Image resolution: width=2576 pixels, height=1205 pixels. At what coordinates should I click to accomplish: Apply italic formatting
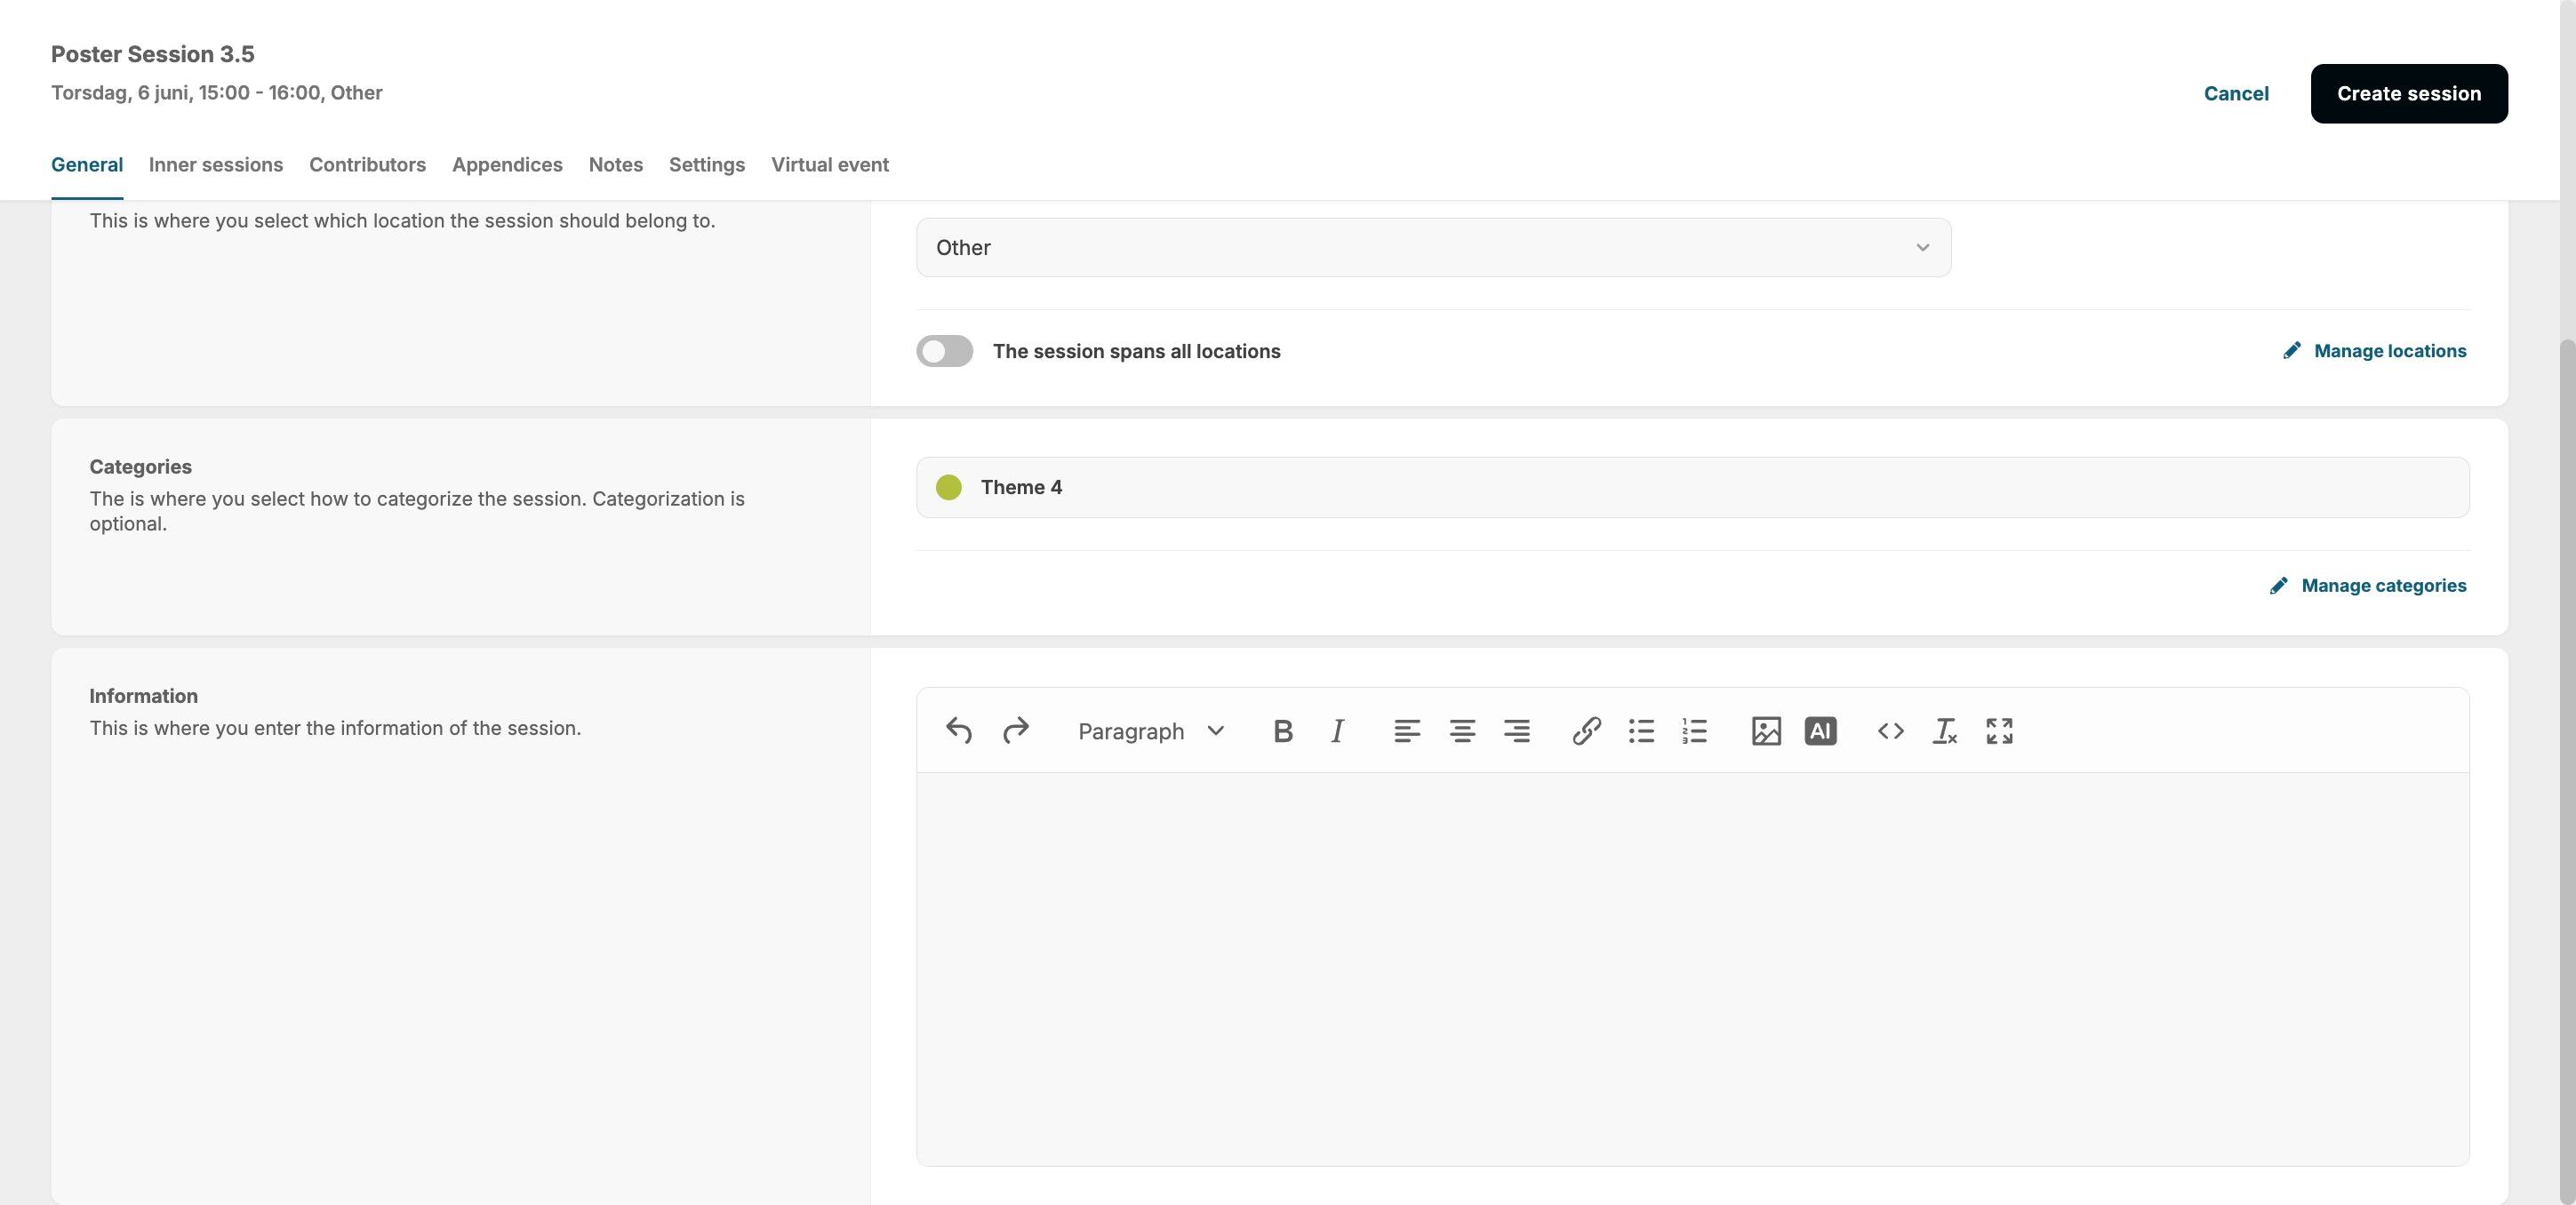click(x=1337, y=731)
